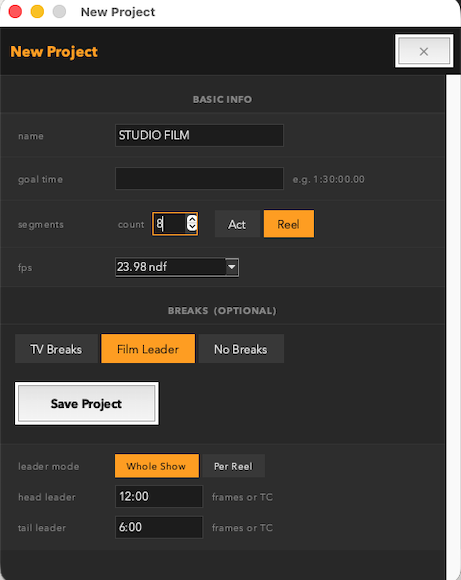The width and height of the screenshot is (461, 580).
Task: Click the 'leader mode' label
Action: pyautogui.click(x=48, y=466)
